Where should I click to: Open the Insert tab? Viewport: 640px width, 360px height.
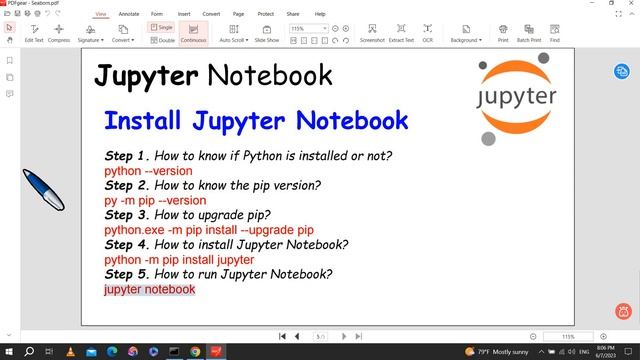184,14
